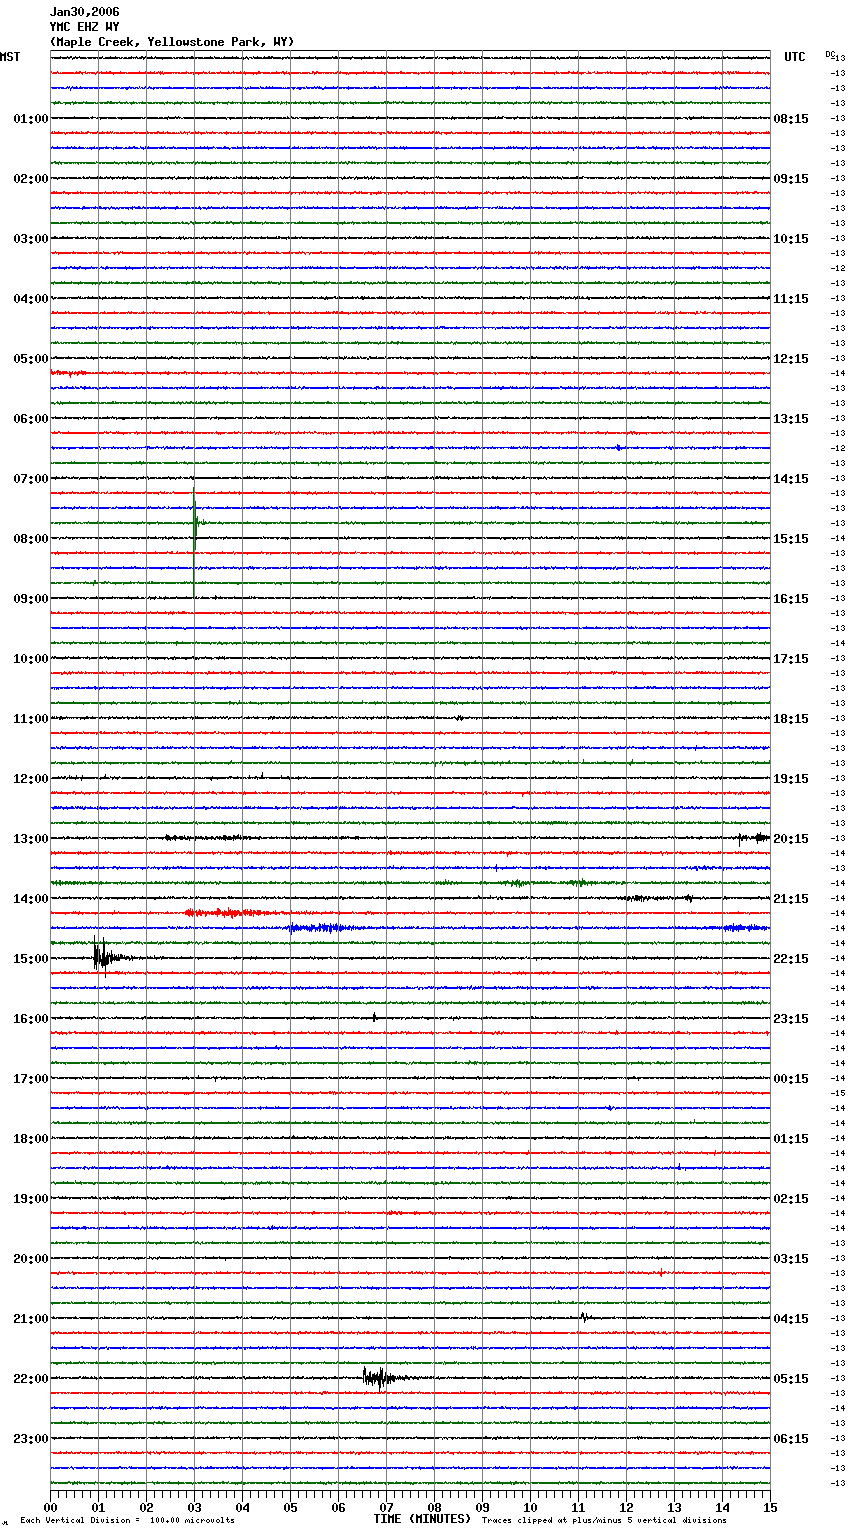Select the 15:00 MST time label
Screen dimensions: 850x1534
31,959
